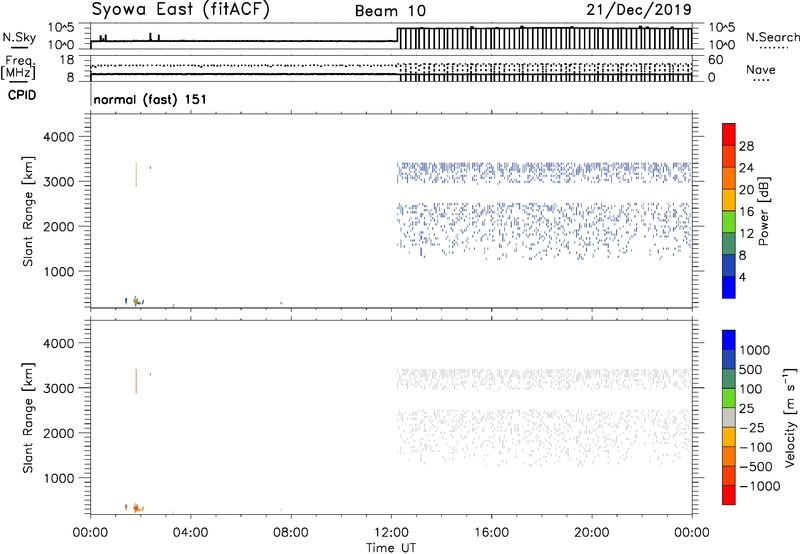Click the green 12-16 dB power colorbar segment

729,221
